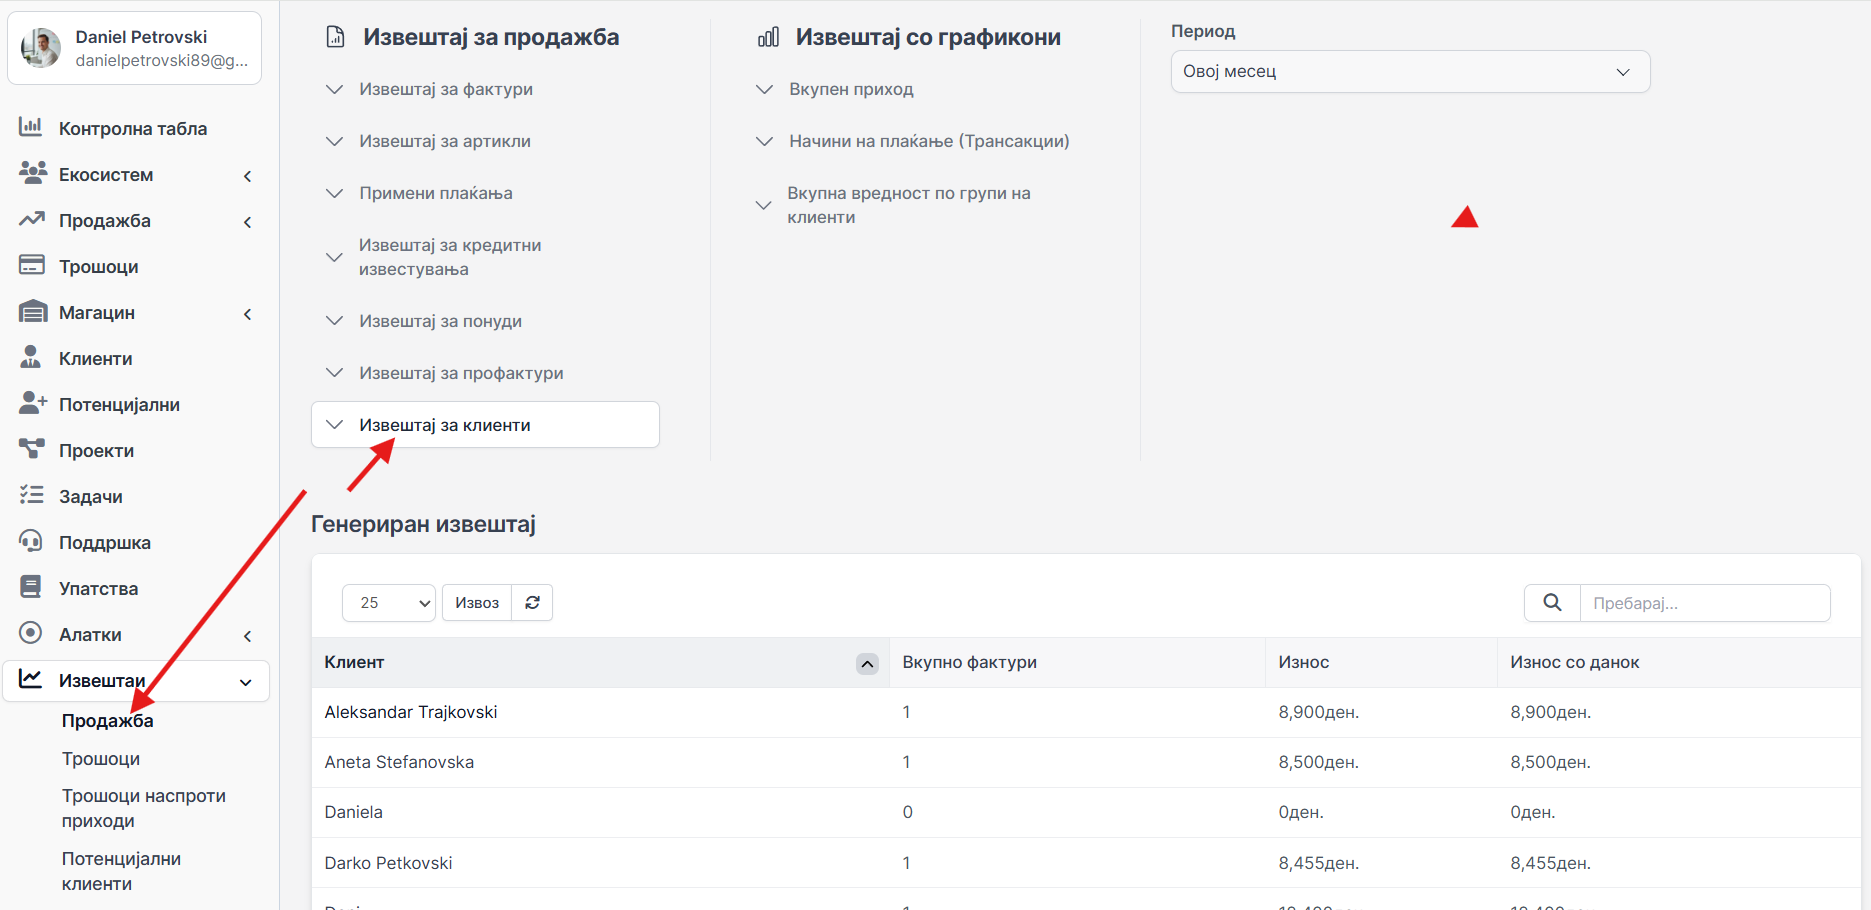
Task: Click the Упатства book icon
Action: 31,587
